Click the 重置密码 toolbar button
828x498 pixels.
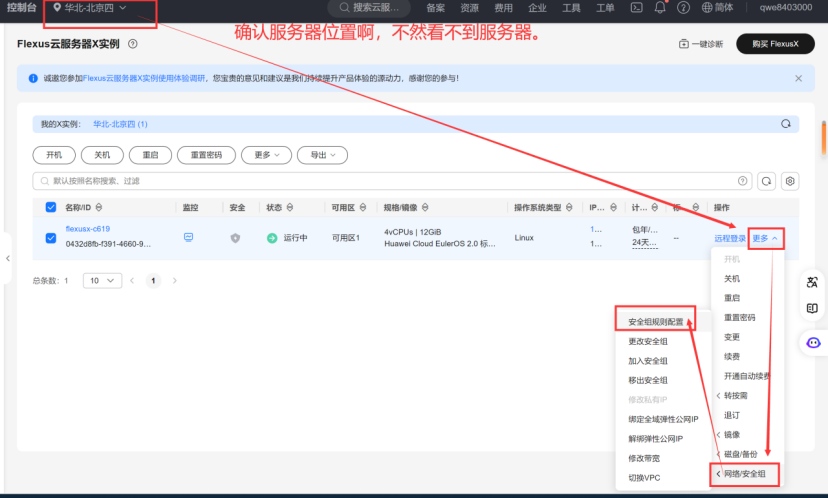pos(206,155)
